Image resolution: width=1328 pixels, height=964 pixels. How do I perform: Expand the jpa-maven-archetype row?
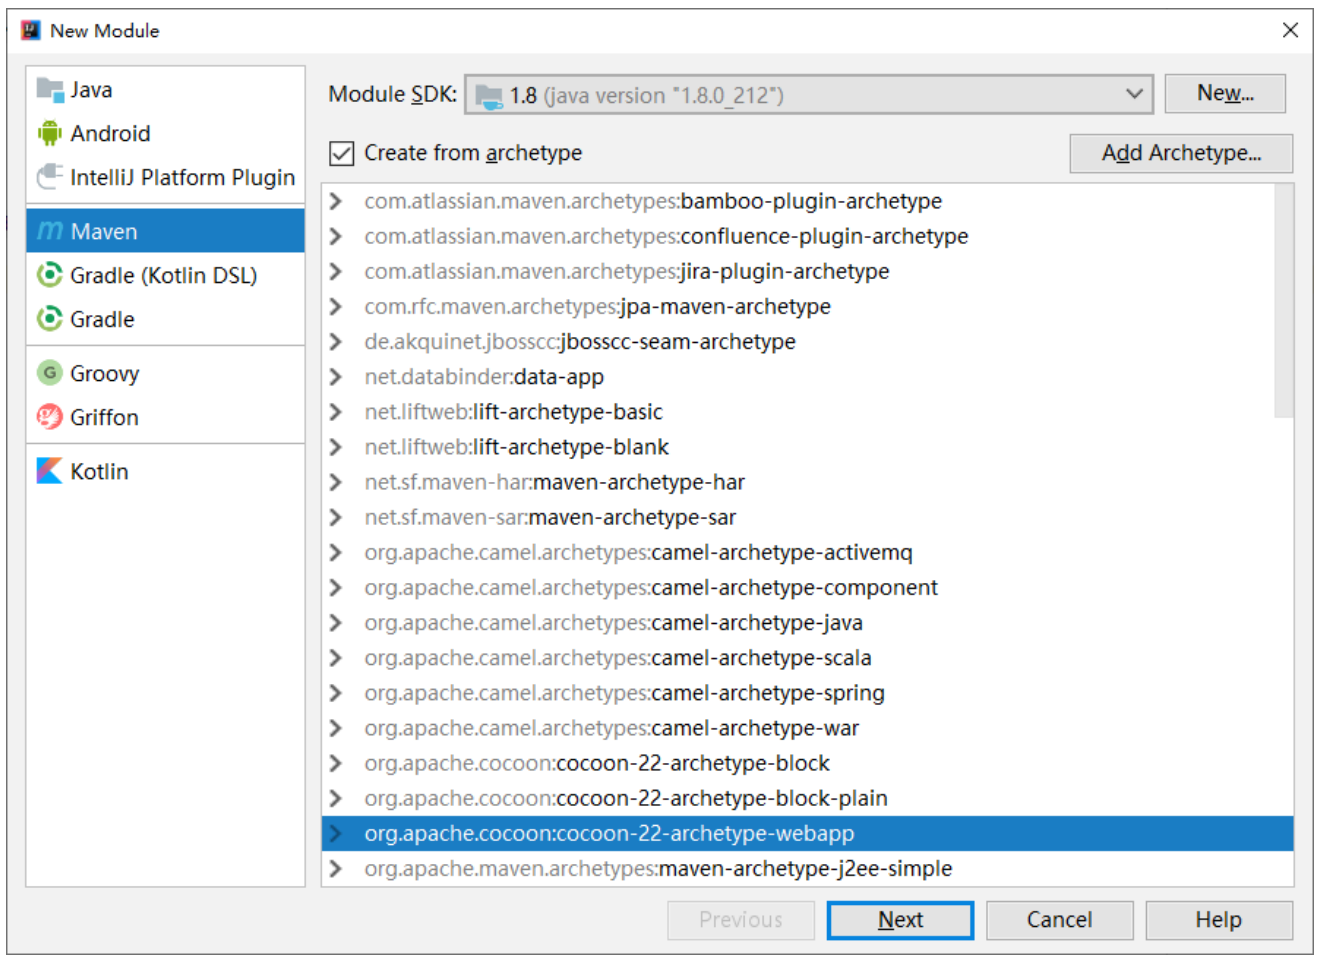pos(336,306)
